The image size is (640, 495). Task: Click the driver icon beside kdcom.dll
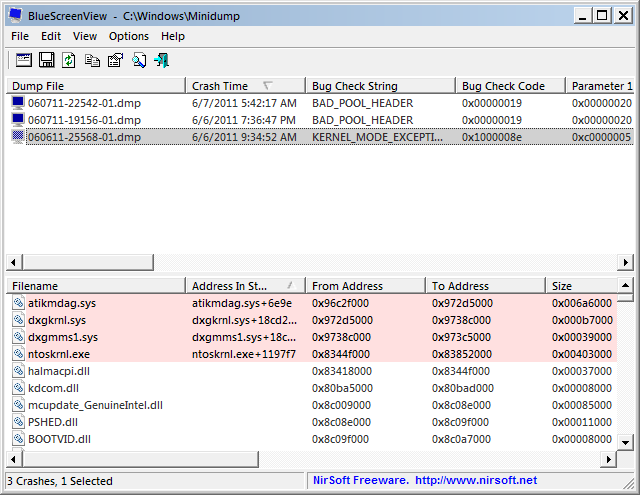coord(18,388)
